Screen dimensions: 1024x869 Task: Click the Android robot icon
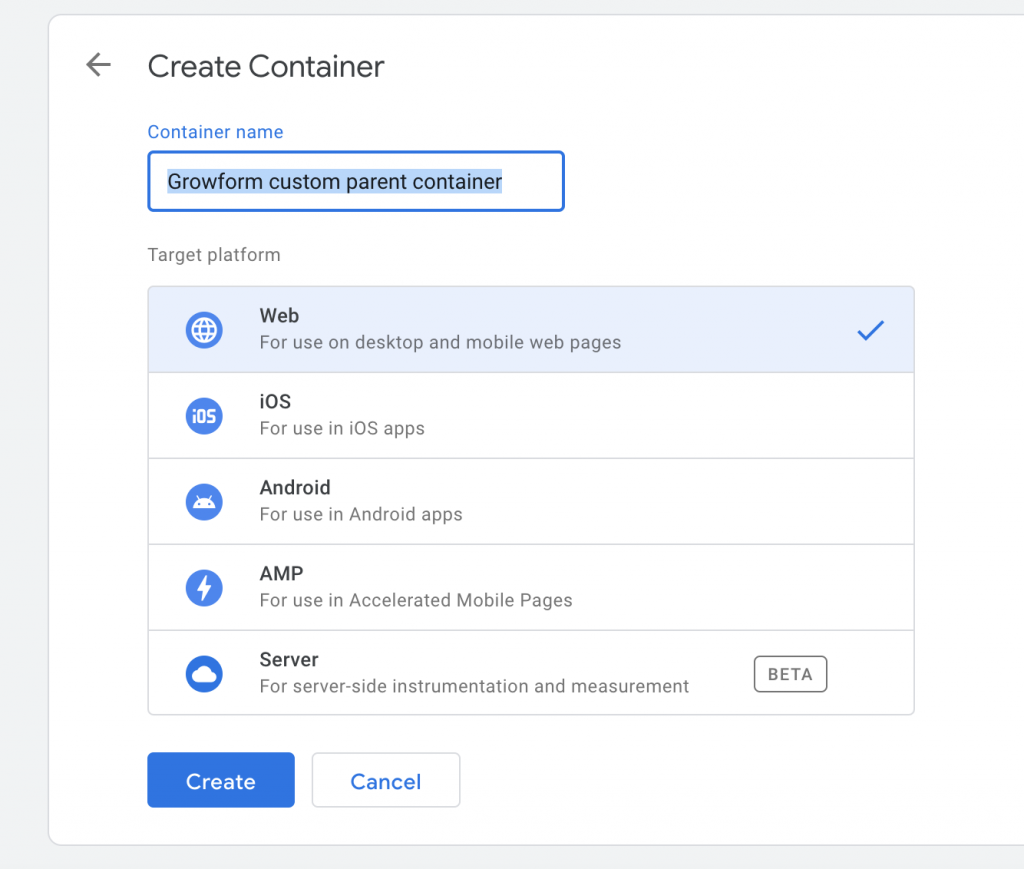tap(204, 502)
